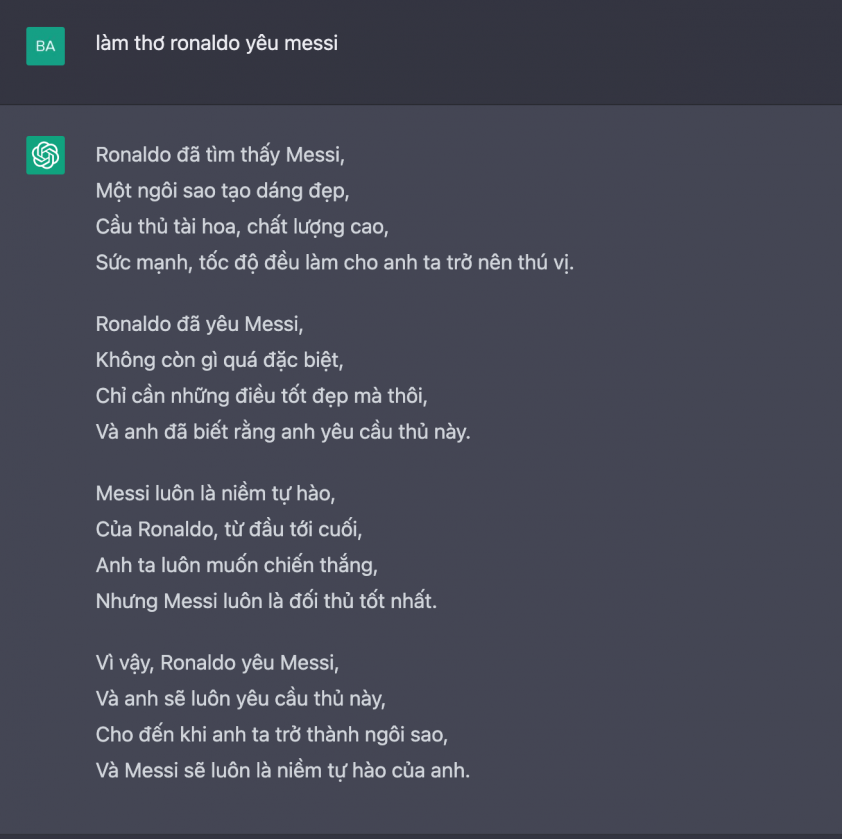Click the line 'Và anh đã biết rằng anh yêu cầu thủ này.'
The image size is (842, 839).
(x=283, y=432)
